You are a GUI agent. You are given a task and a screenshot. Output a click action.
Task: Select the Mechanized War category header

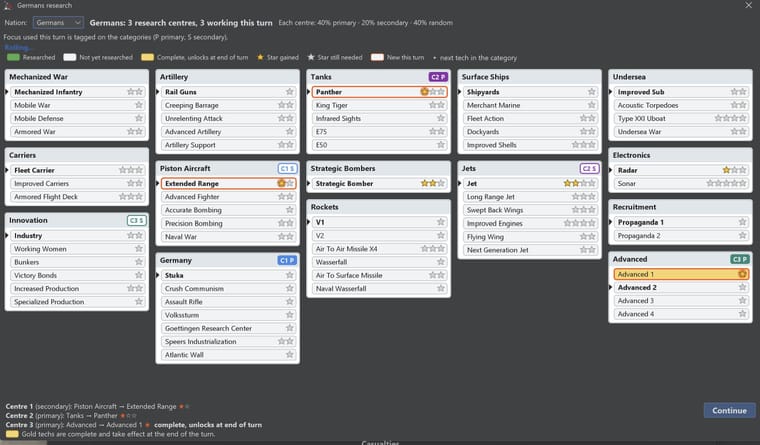tap(77, 77)
